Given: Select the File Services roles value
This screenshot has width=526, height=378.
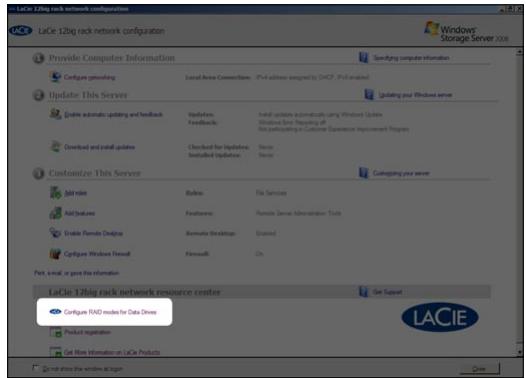Looking at the screenshot, I should (271, 193).
